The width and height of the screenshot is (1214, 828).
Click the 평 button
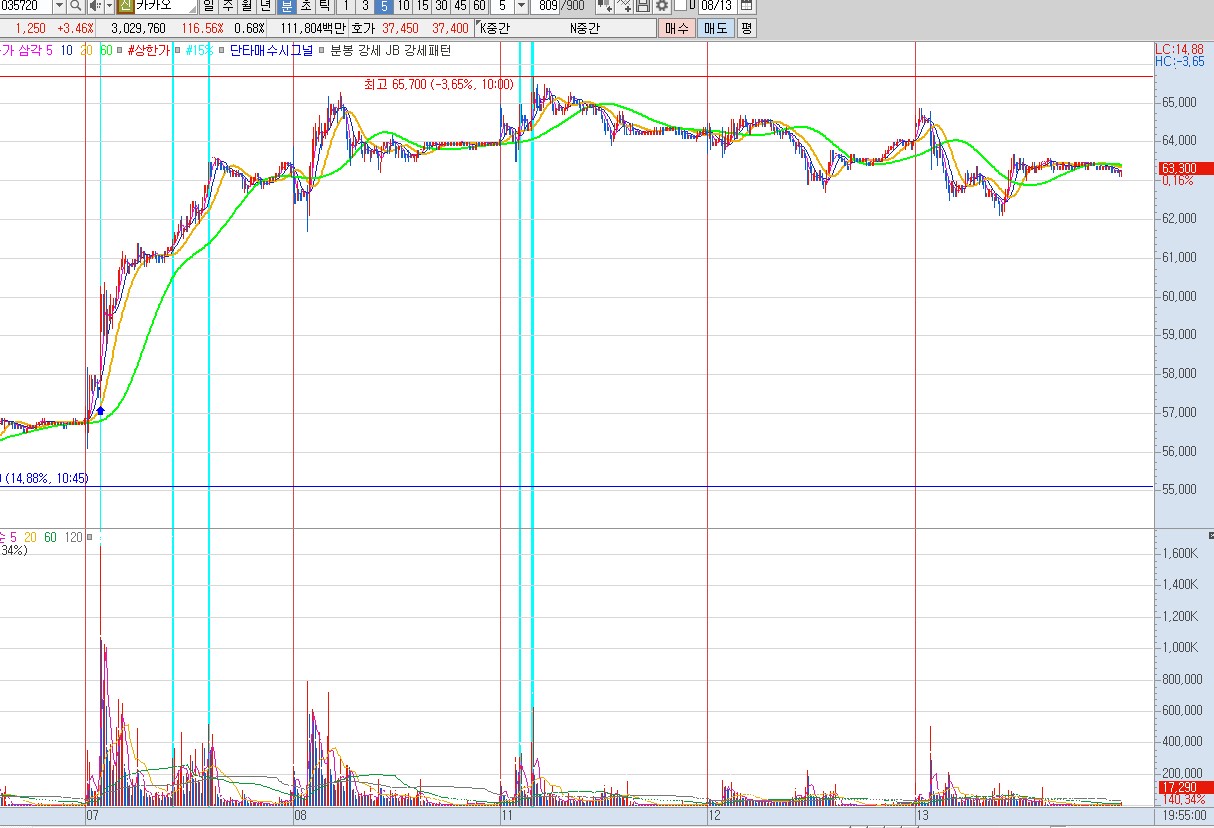click(746, 28)
